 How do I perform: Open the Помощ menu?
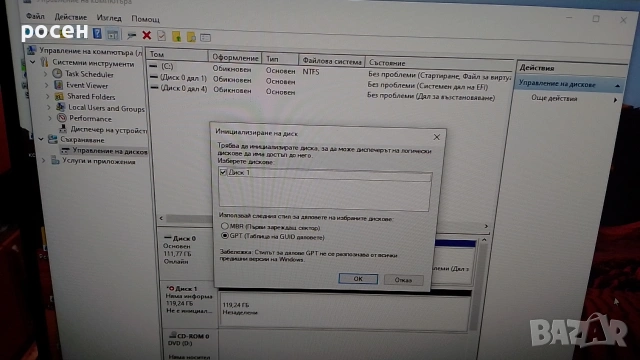click(x=146, y=19)
